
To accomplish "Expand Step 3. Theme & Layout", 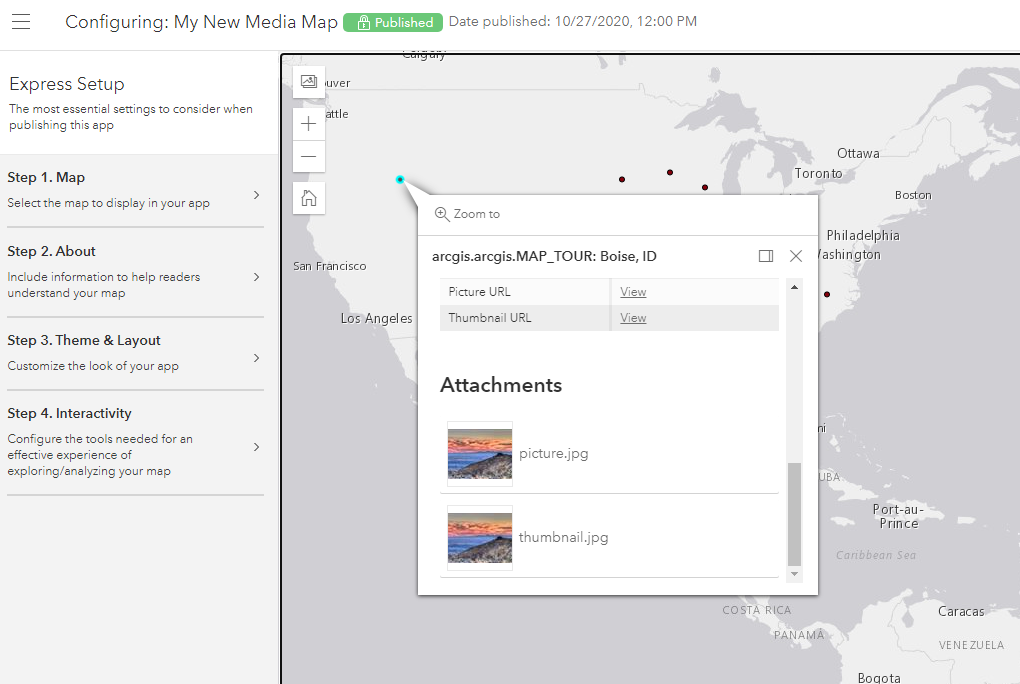I will click(135, 353).
